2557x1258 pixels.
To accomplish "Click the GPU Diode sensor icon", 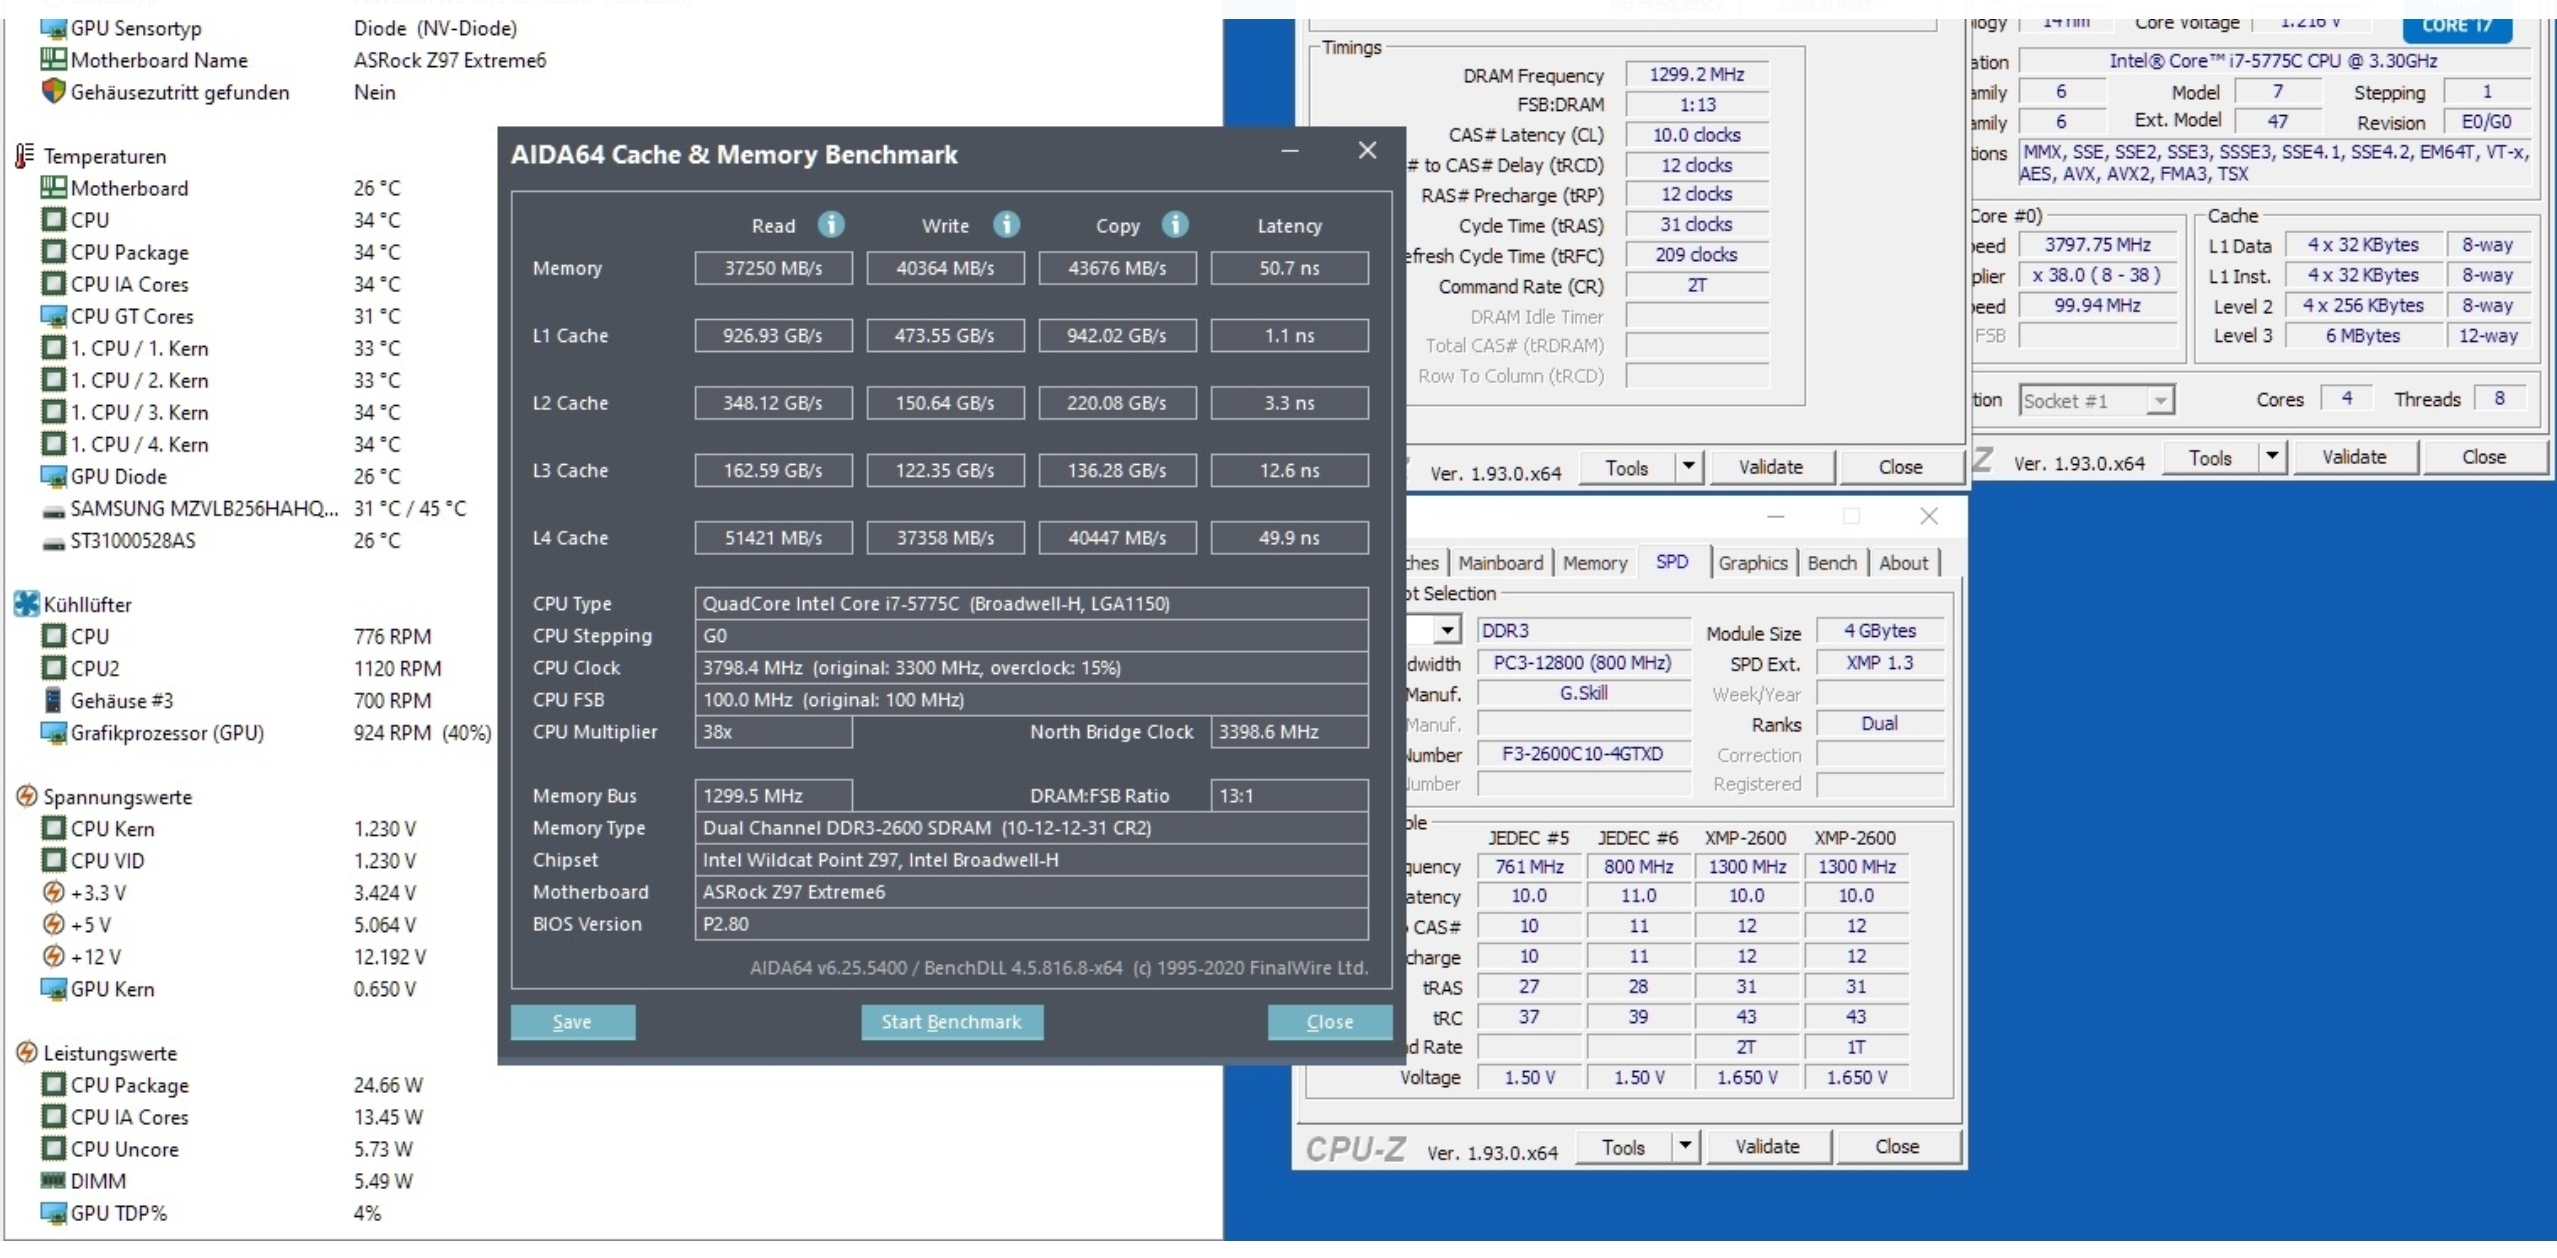I will tap(53, 475).
